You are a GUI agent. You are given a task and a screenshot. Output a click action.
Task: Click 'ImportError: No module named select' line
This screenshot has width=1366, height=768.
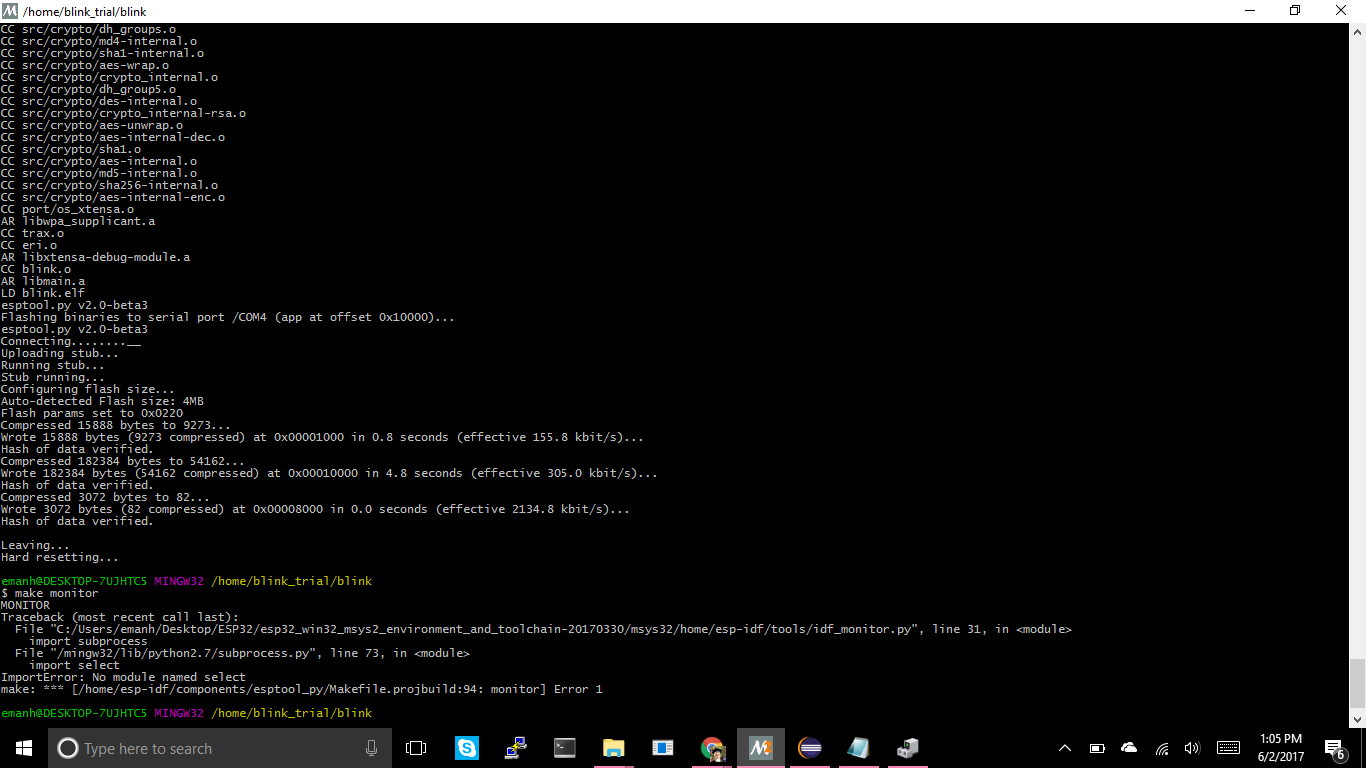(123, 677)
